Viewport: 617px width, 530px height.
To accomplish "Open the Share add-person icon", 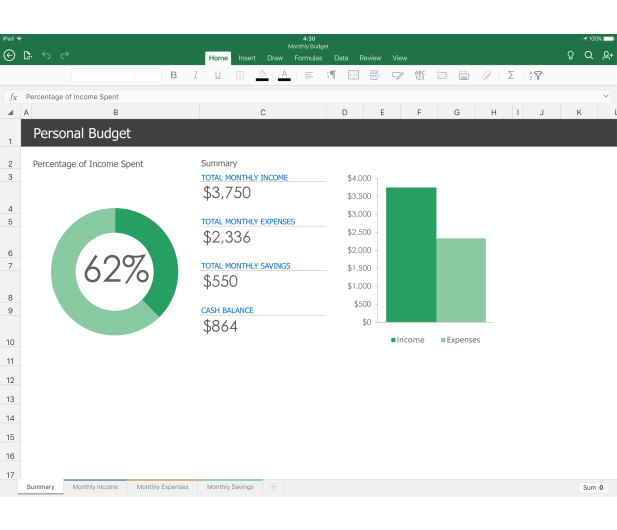I will click(607, 55).
